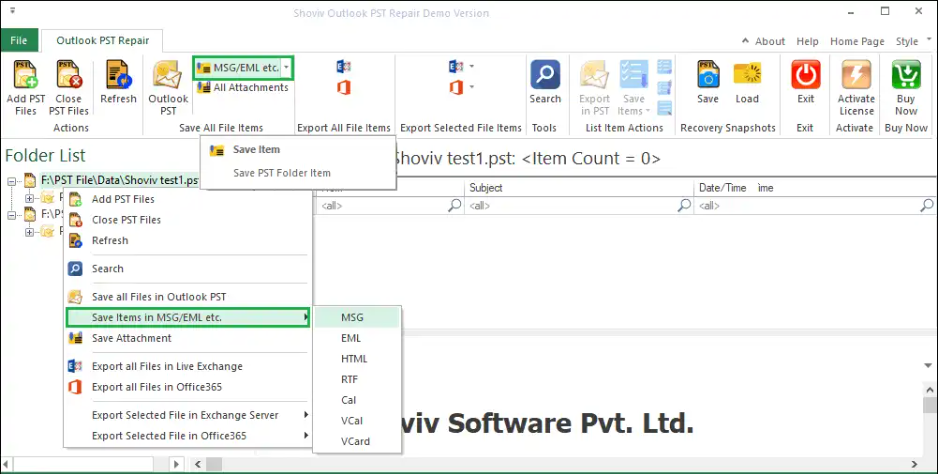The height and width of the screenshot is (474, 939).
Task: Expand the child folder under second PST
Action: pos(29,232)
